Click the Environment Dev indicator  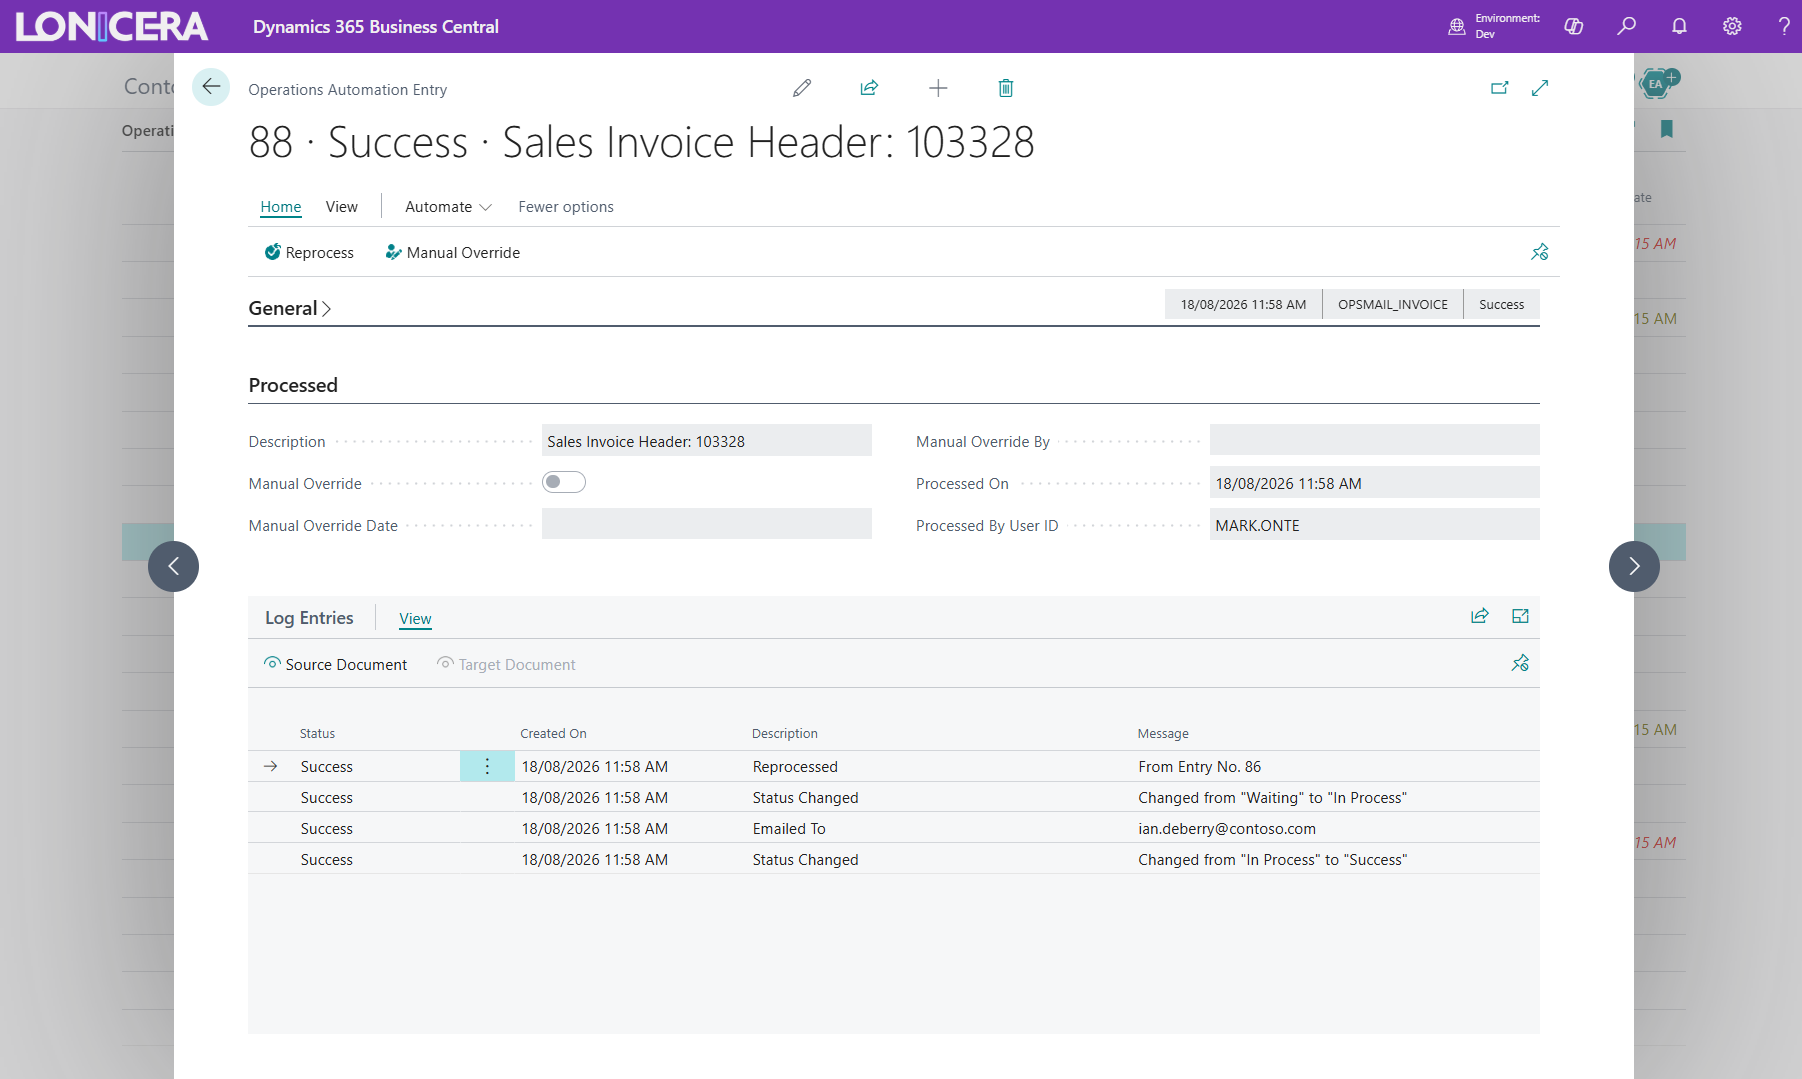1494,26
